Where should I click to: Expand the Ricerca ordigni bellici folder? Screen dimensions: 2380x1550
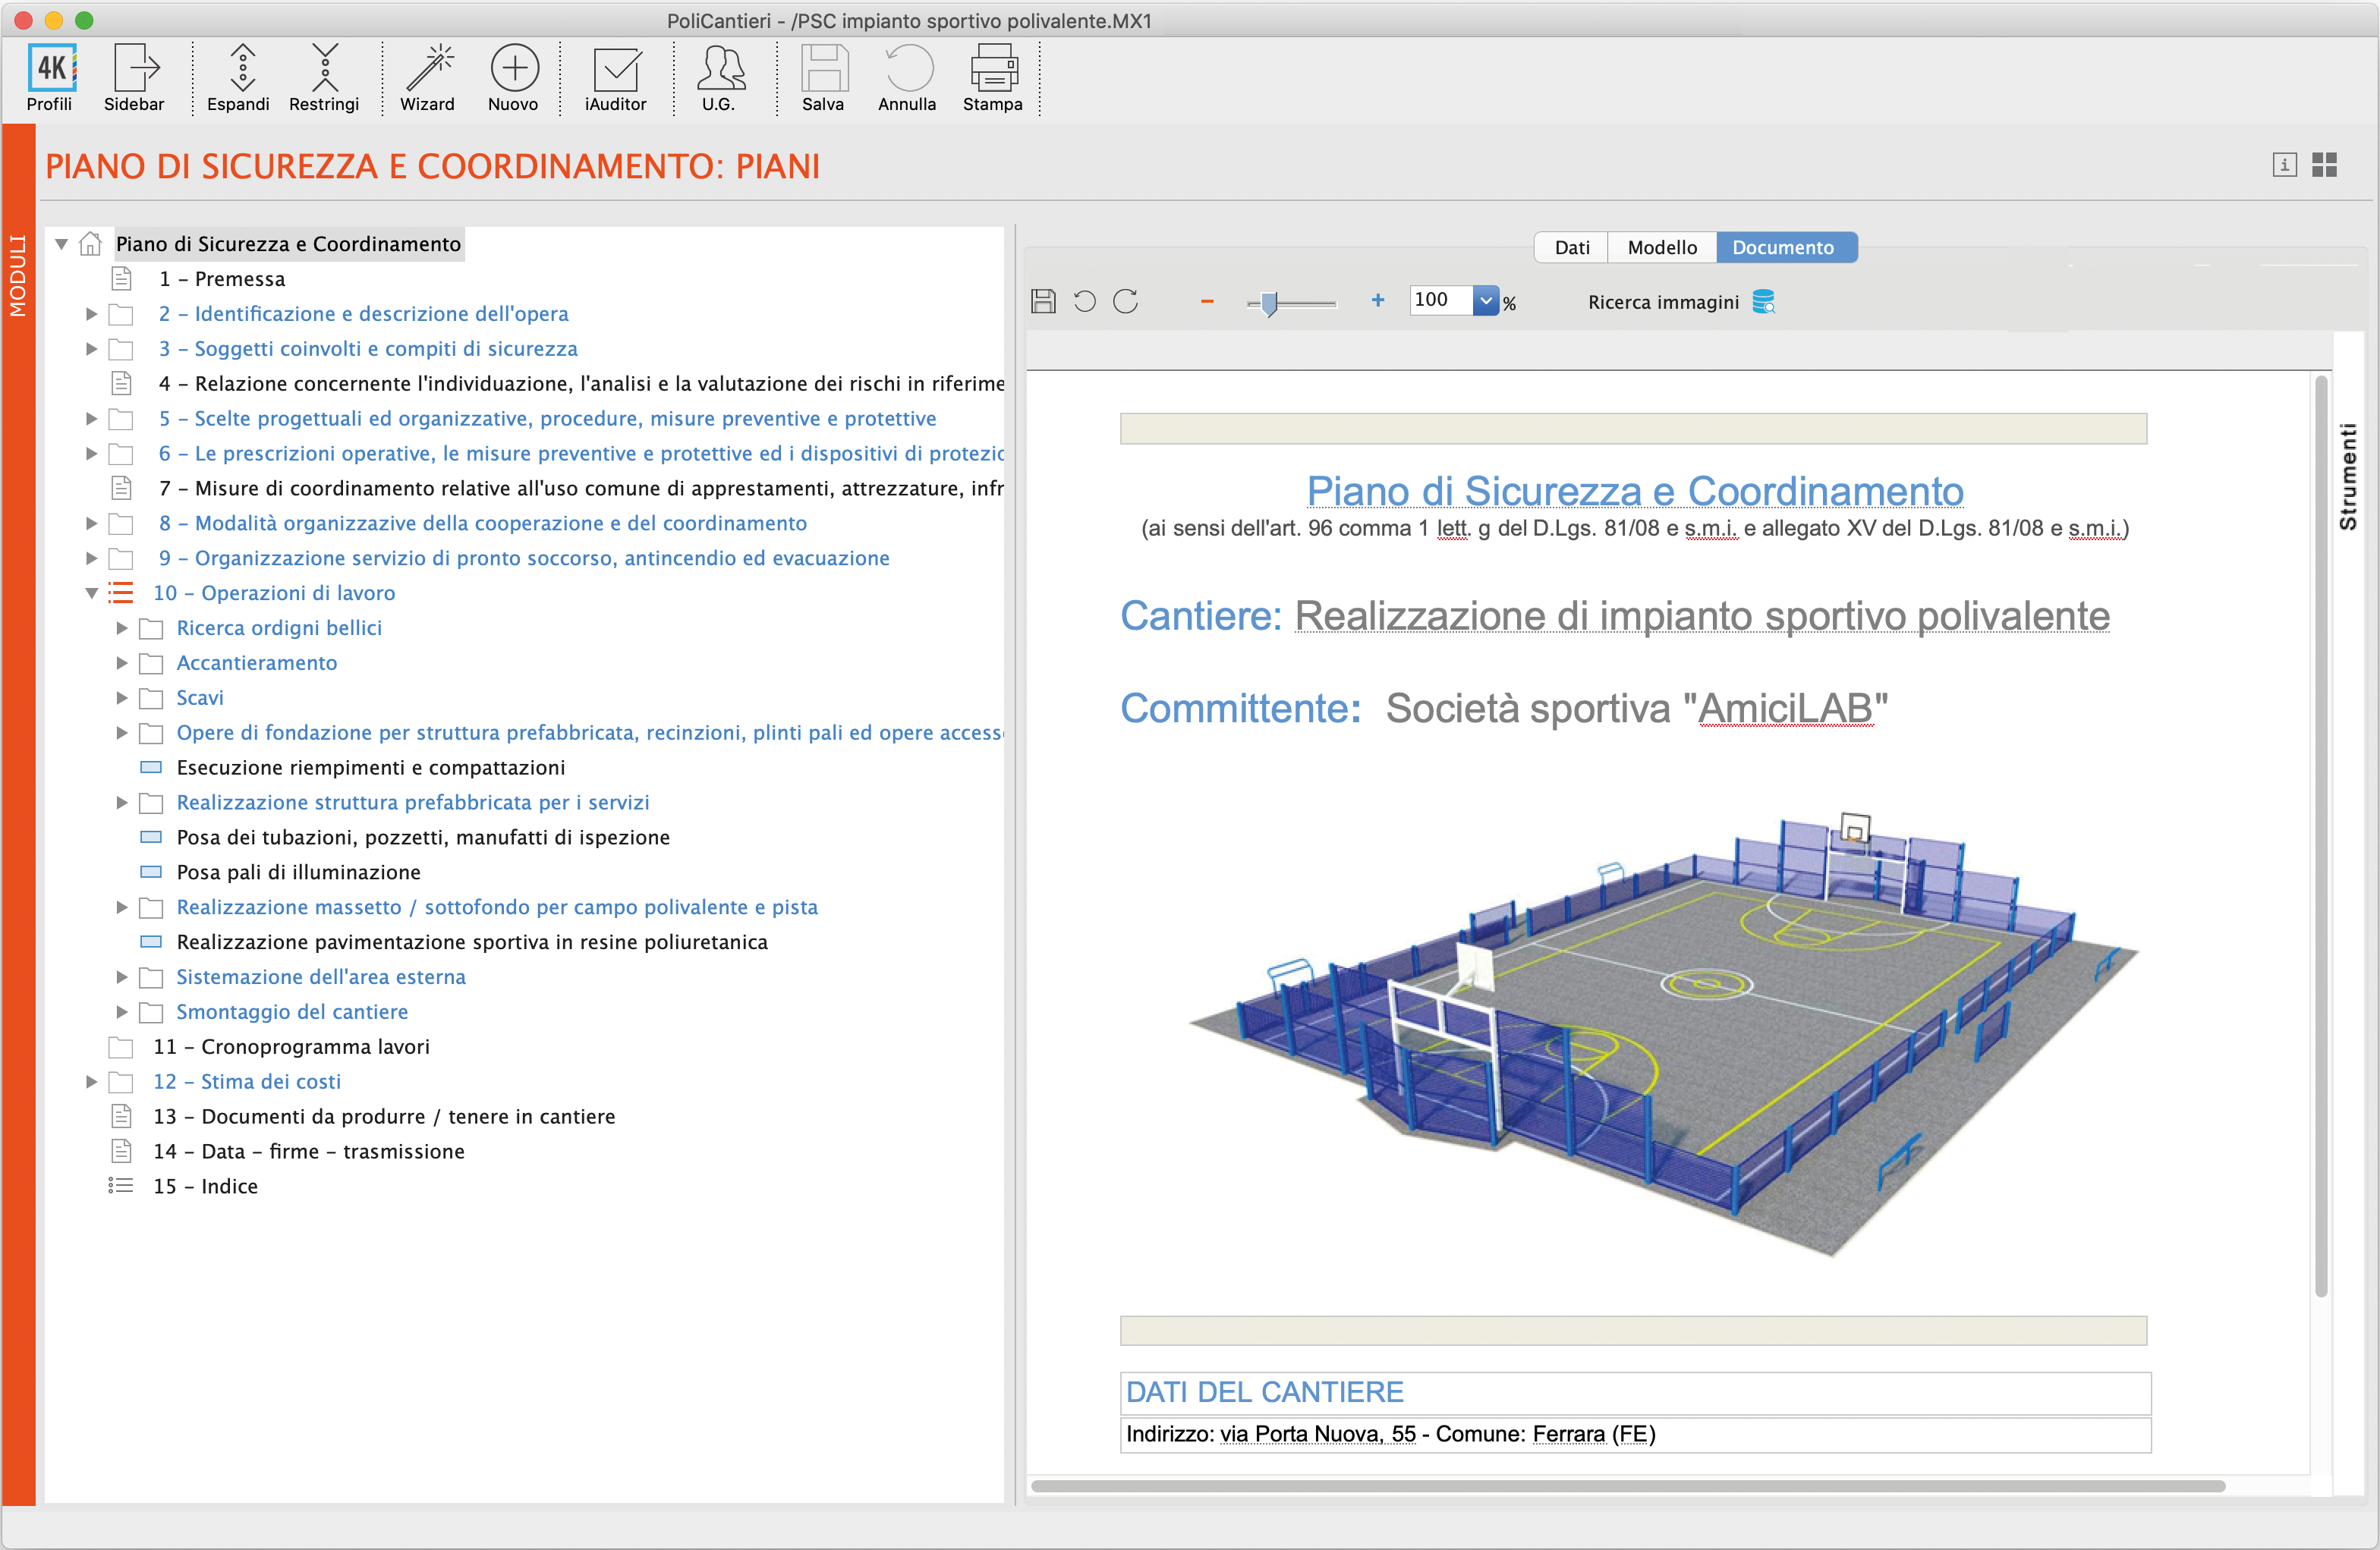click(121, 628)
